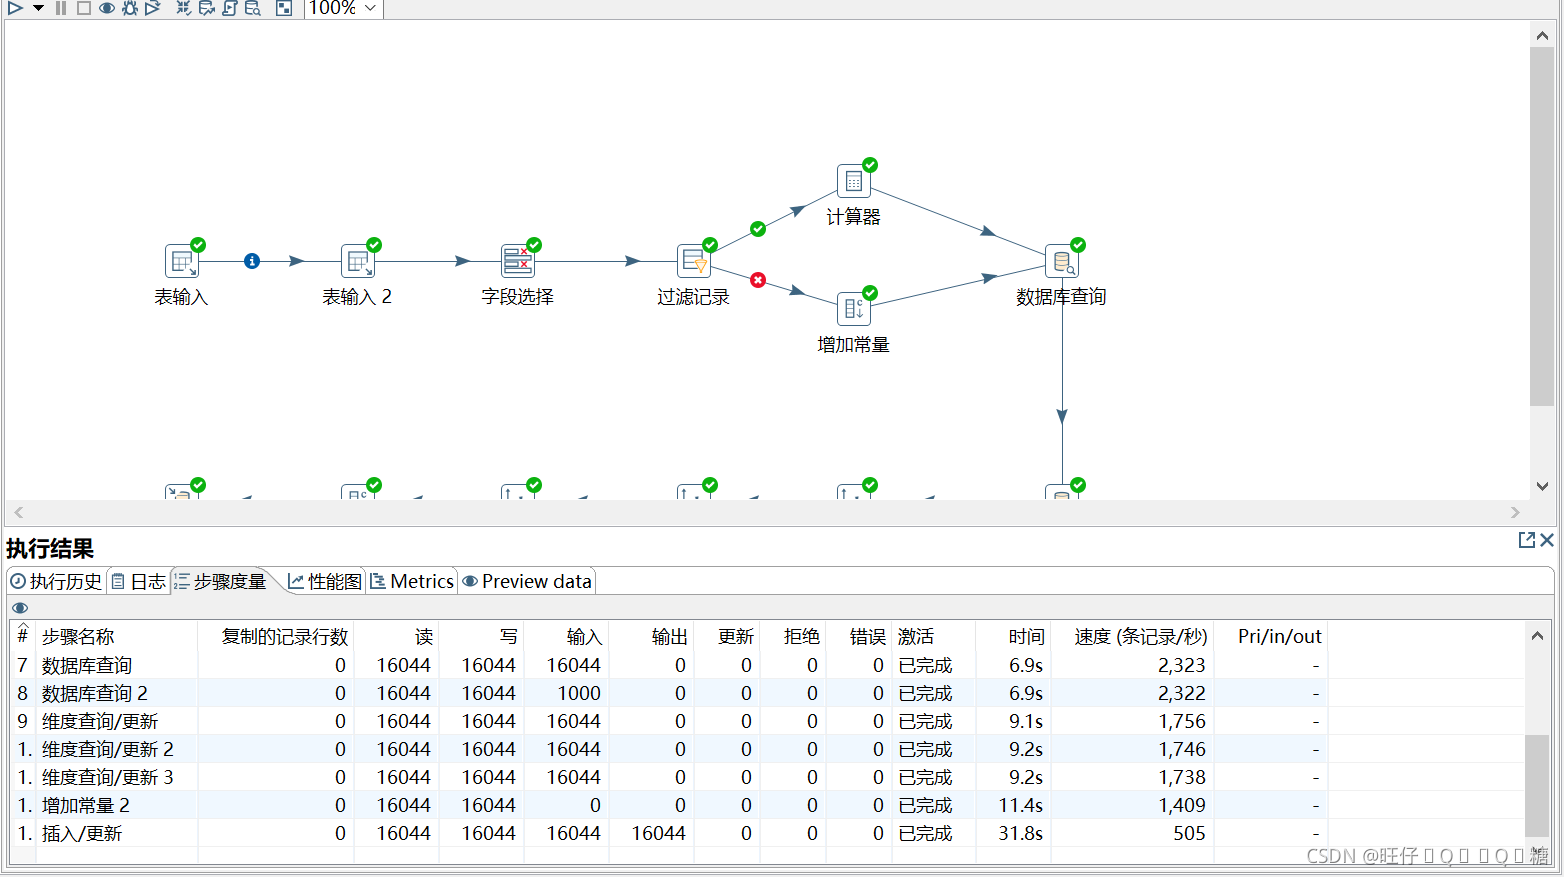This screenshot has width=1564, height=877.
Task: Sort by 速度 (条记录/秒) column header
Action: click(1141, 637)
